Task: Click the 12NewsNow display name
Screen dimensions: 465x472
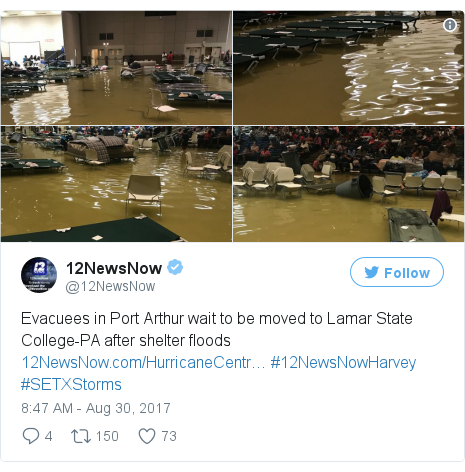Action: click(114, 268)
